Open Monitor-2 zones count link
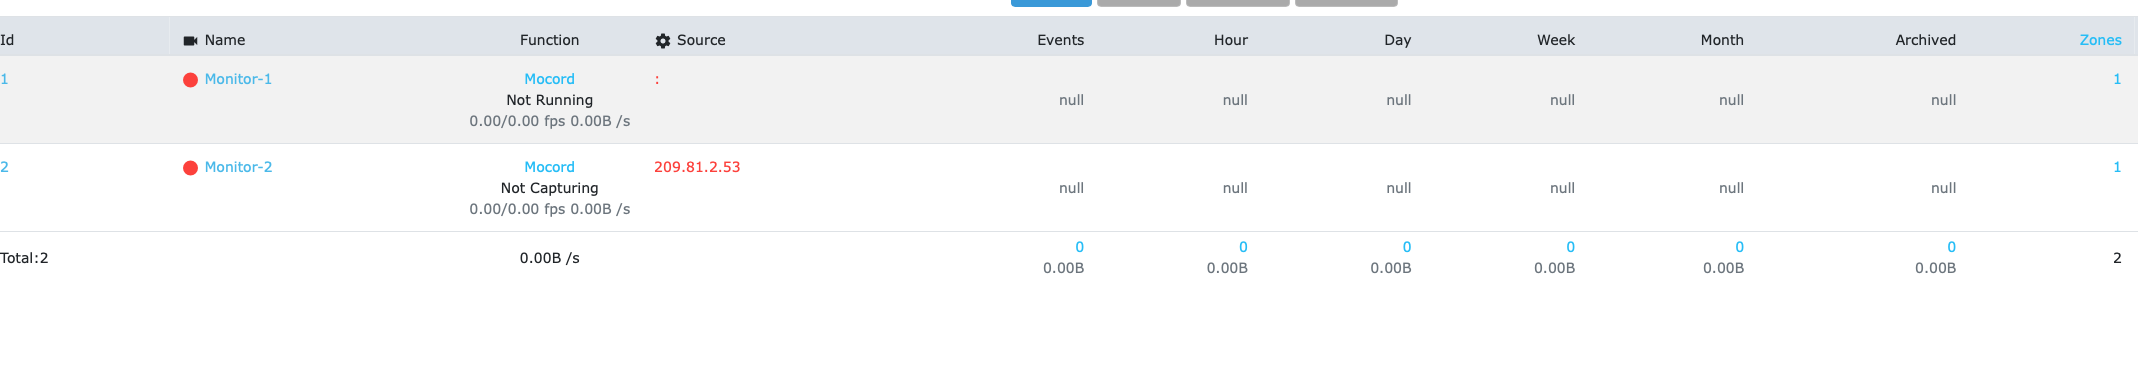Screen dimensions: 2138x382 (x=2117, y=167)
